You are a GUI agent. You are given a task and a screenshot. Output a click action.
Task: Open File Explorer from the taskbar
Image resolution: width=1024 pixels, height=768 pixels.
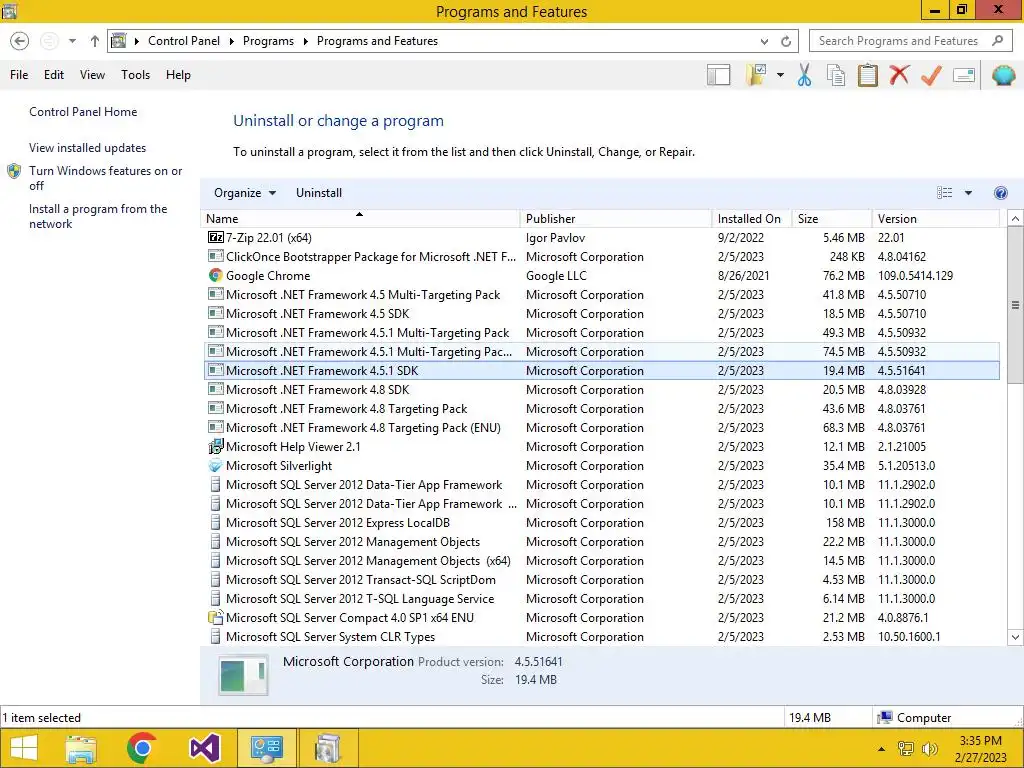point(81,748)
